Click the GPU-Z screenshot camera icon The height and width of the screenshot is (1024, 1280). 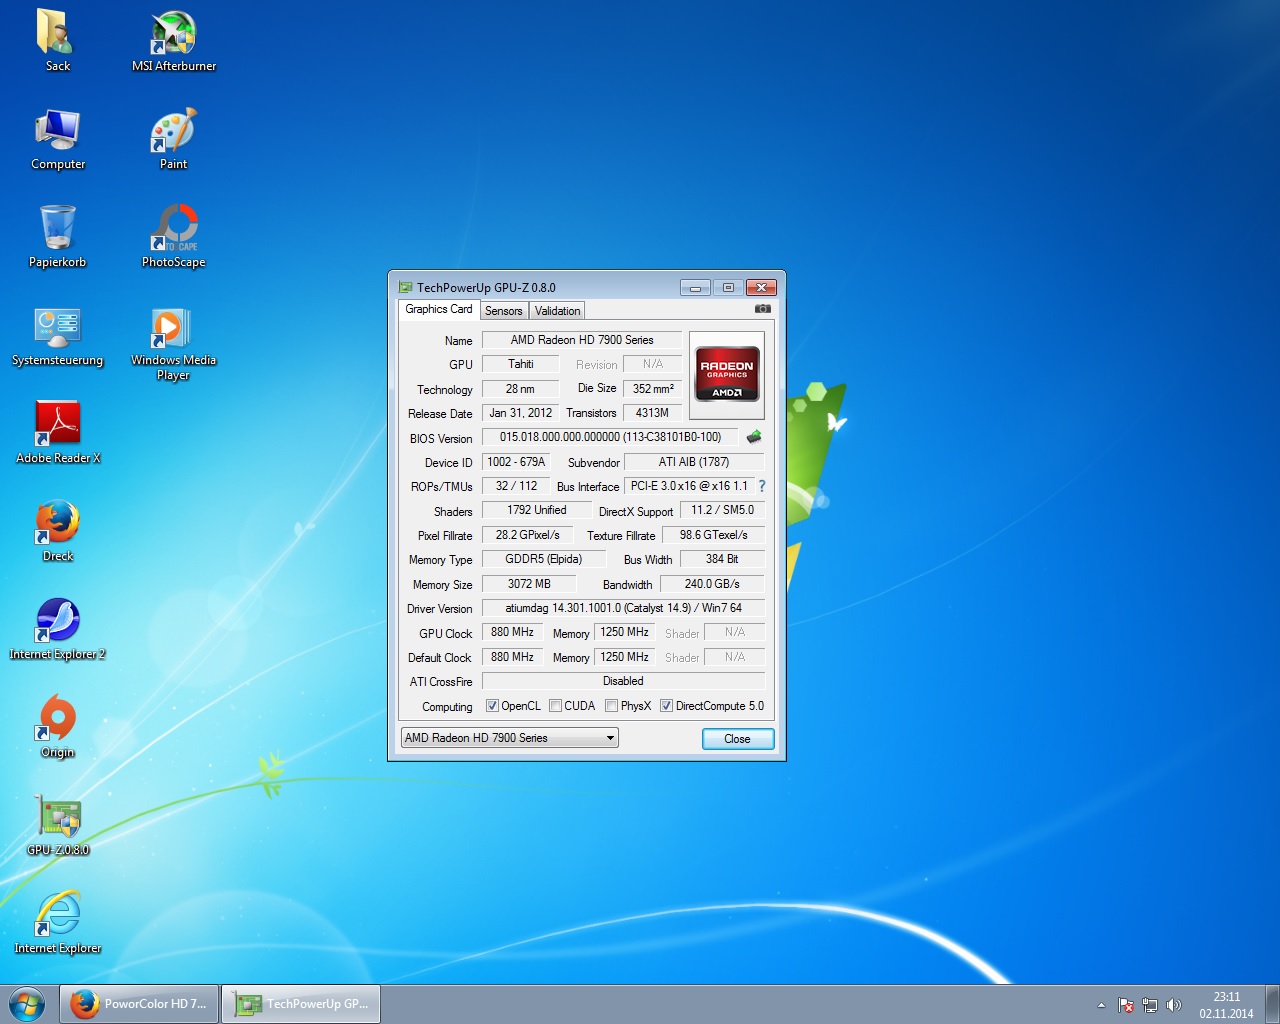(x=763, y=309)
